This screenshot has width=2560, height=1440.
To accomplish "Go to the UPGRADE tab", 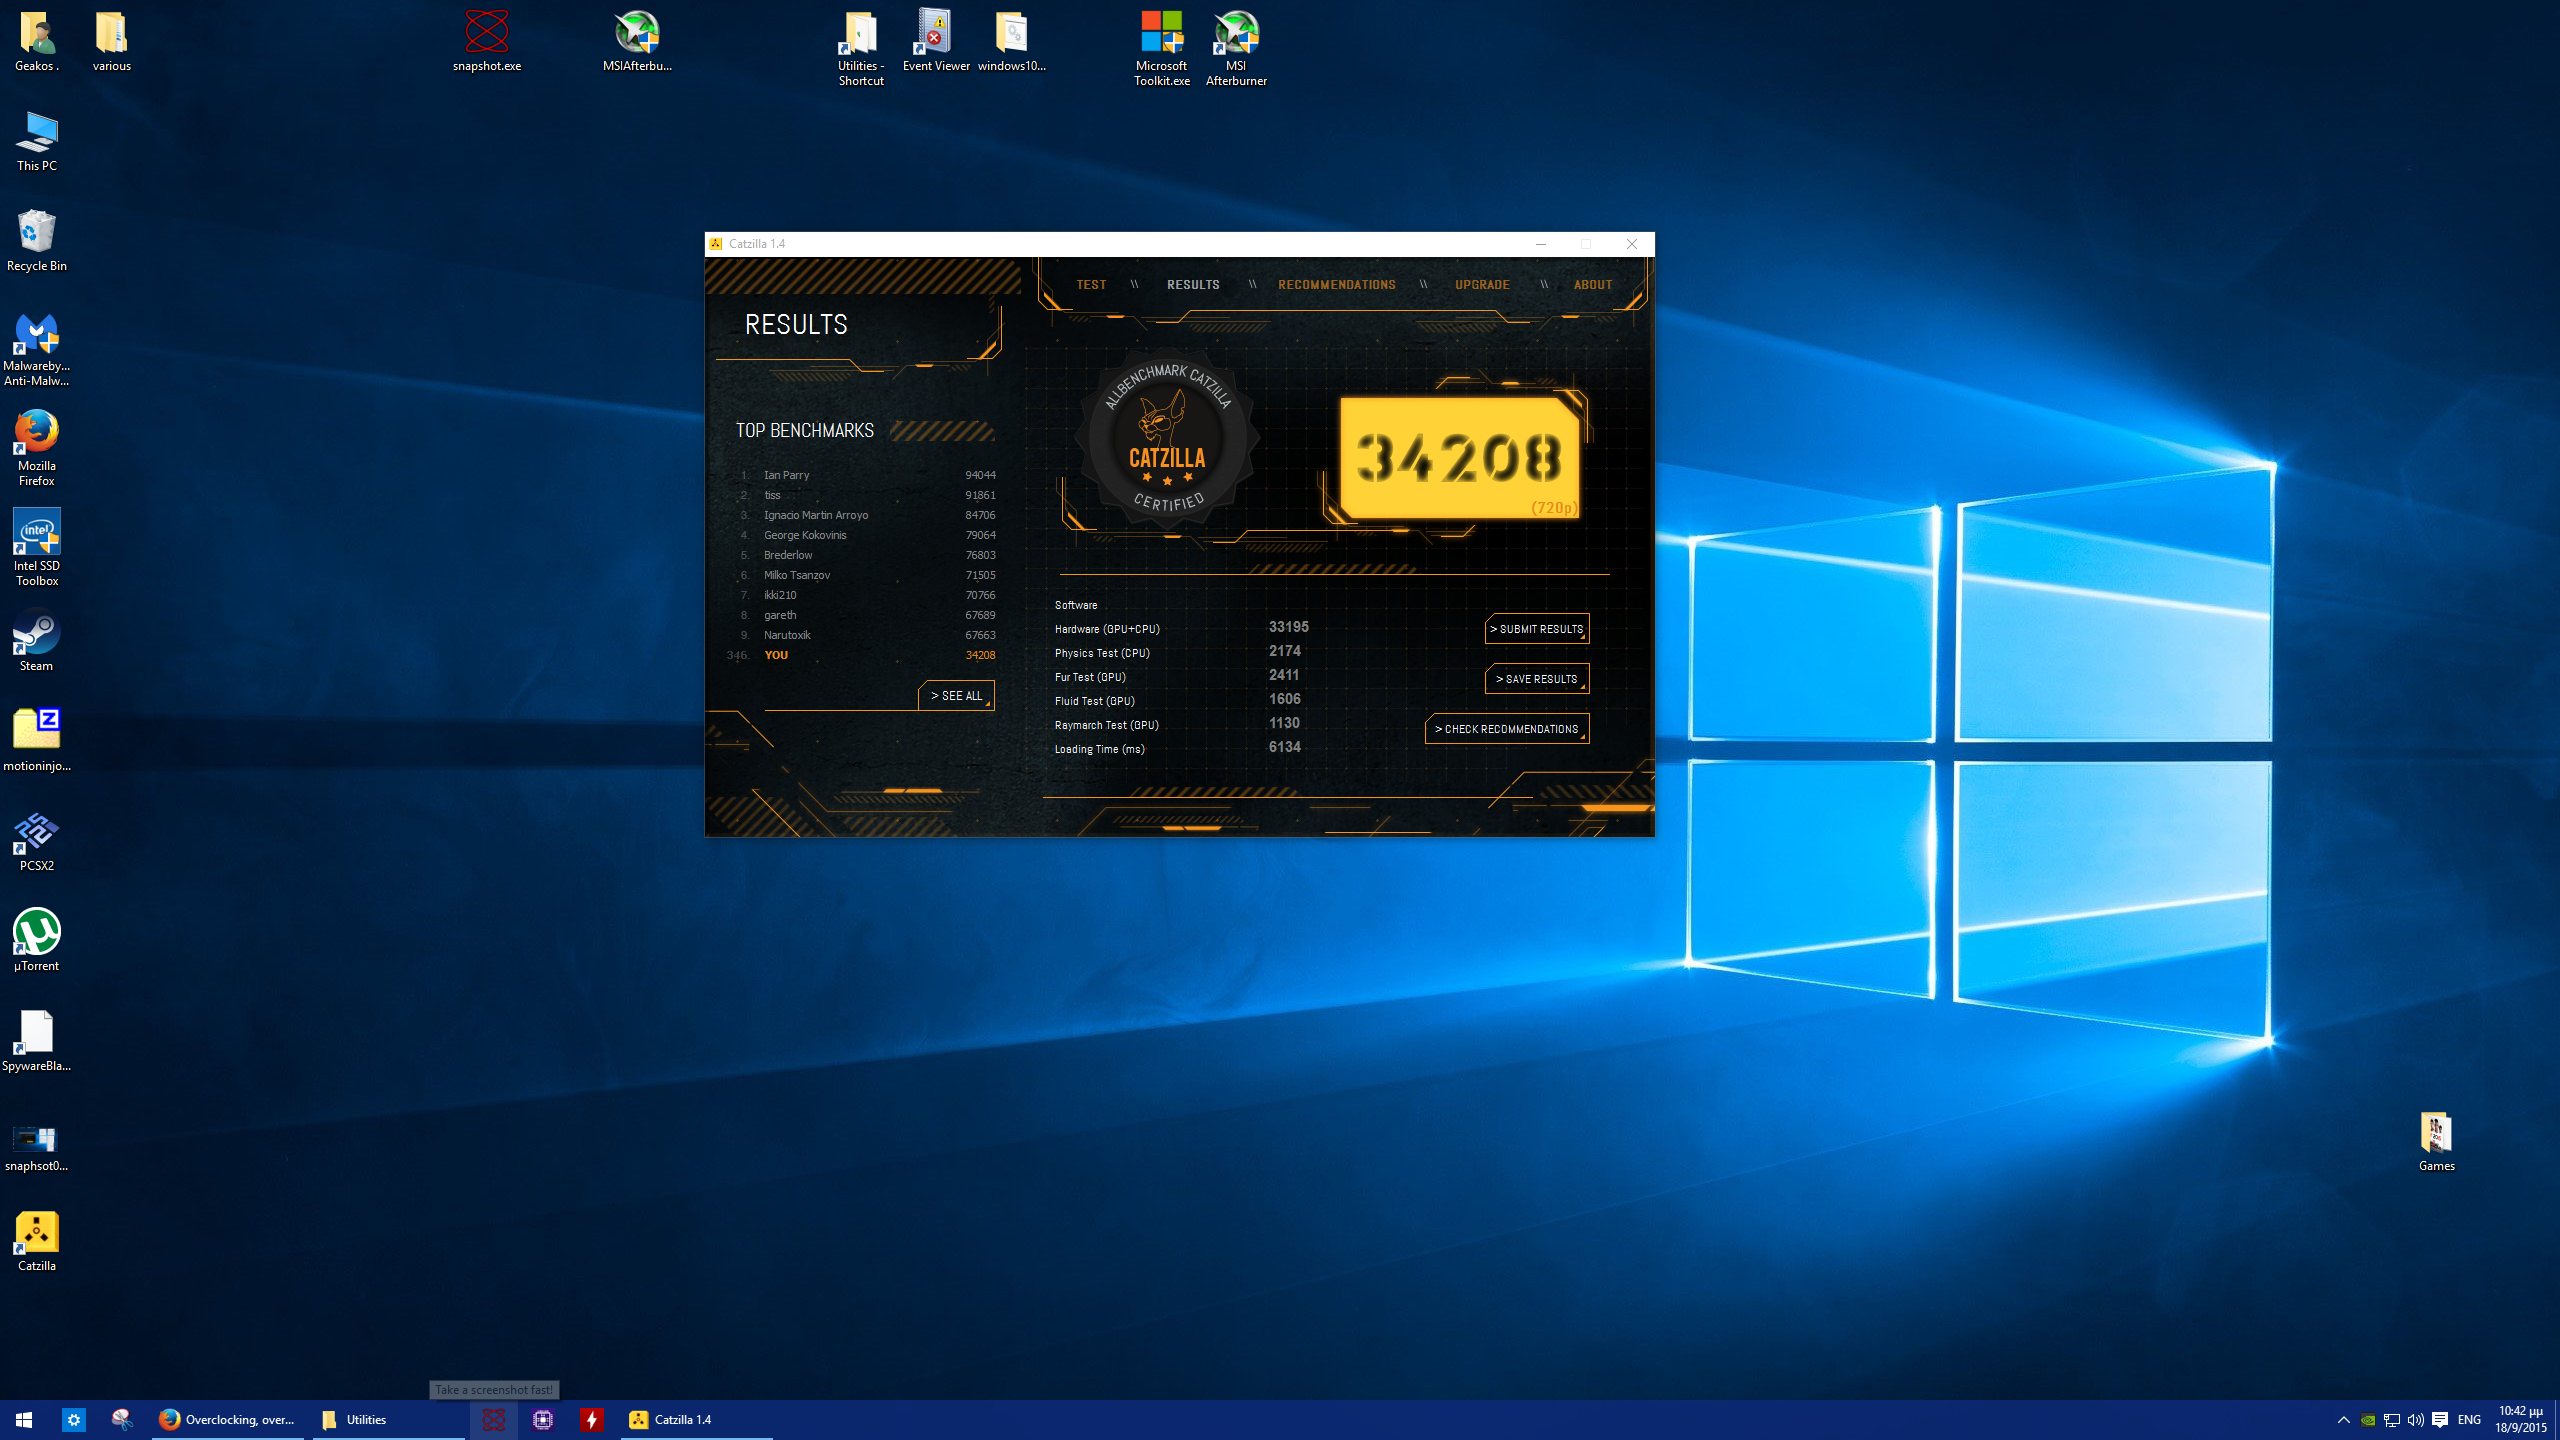I will pos(1482,285).
